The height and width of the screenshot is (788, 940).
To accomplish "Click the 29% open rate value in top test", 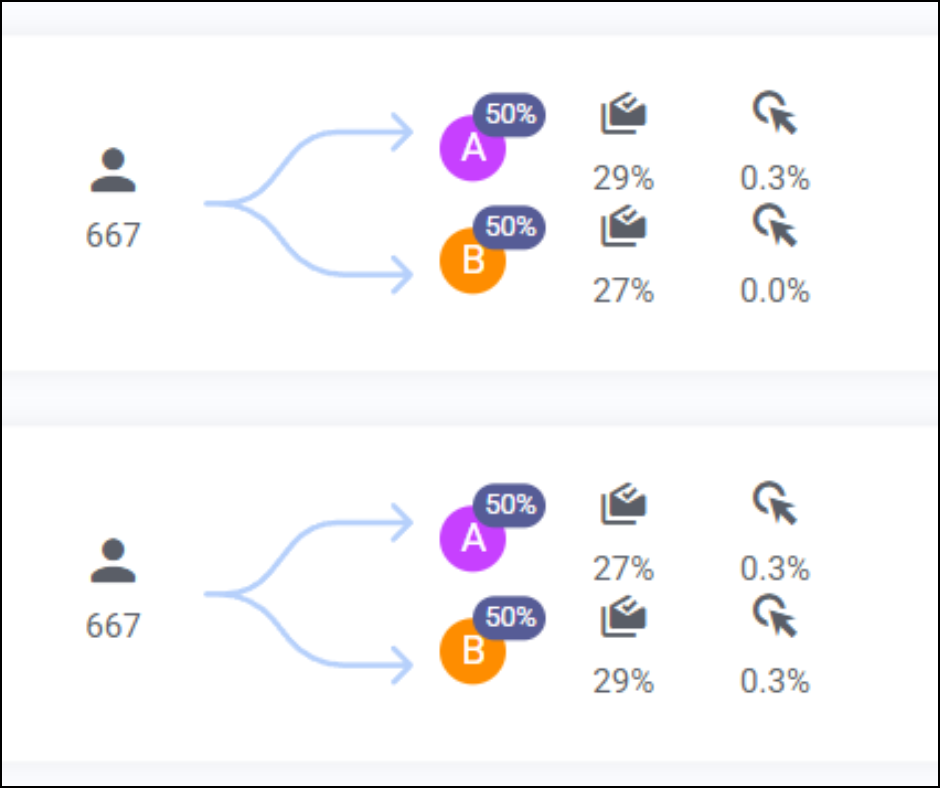I will tap(625, 179).
